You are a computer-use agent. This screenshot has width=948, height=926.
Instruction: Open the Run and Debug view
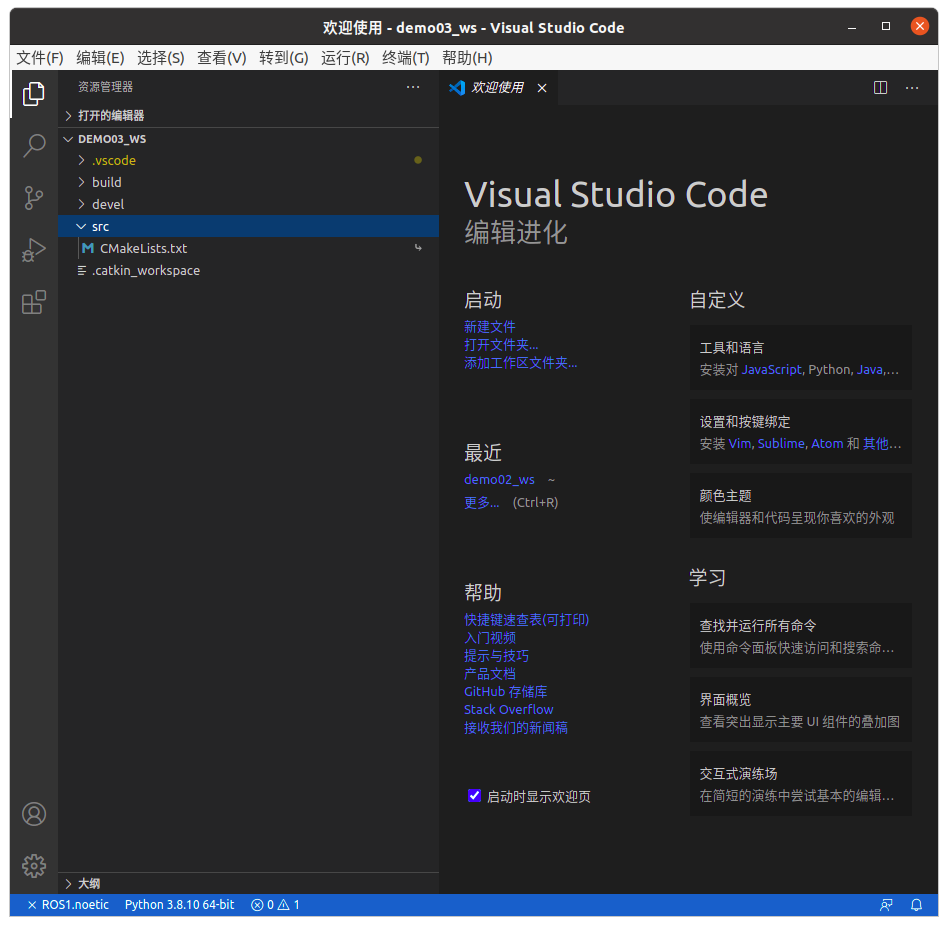pos(33,250)
